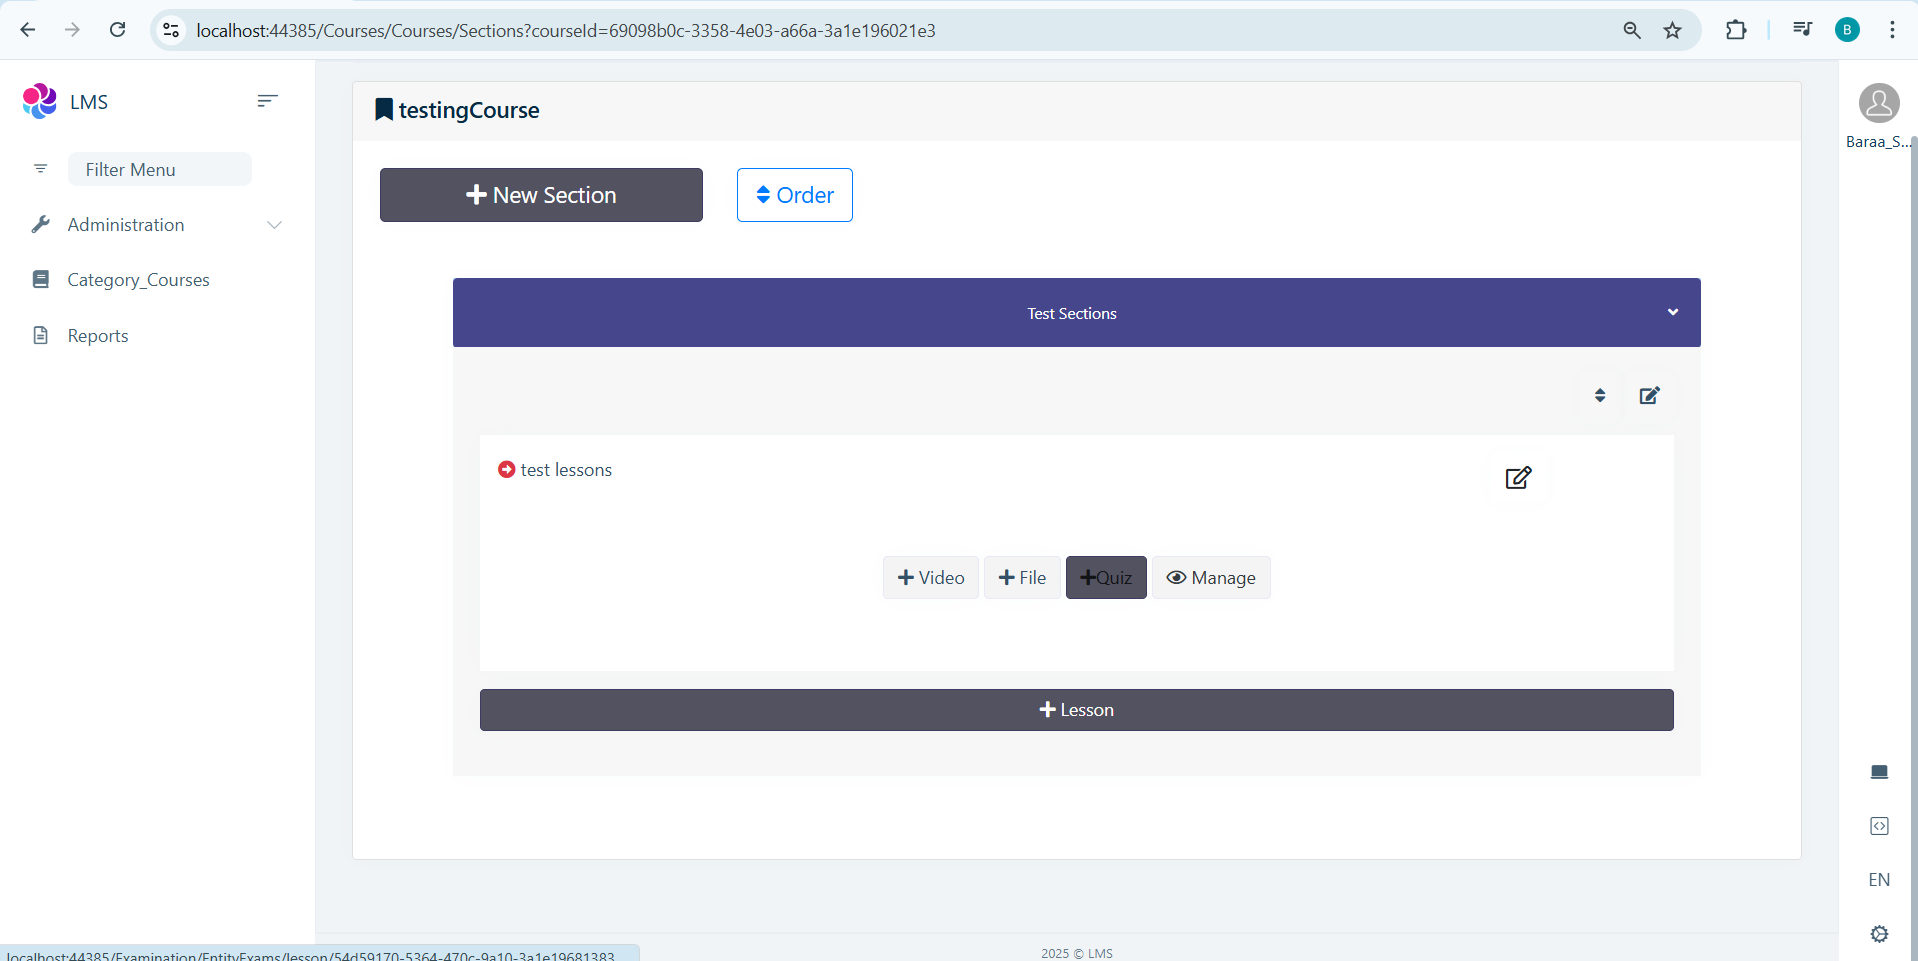Image resolution: width=1918 pixels, height=961 pixels.
Task: Open the edit icon next to test lessons
Action: [1517, 478]
